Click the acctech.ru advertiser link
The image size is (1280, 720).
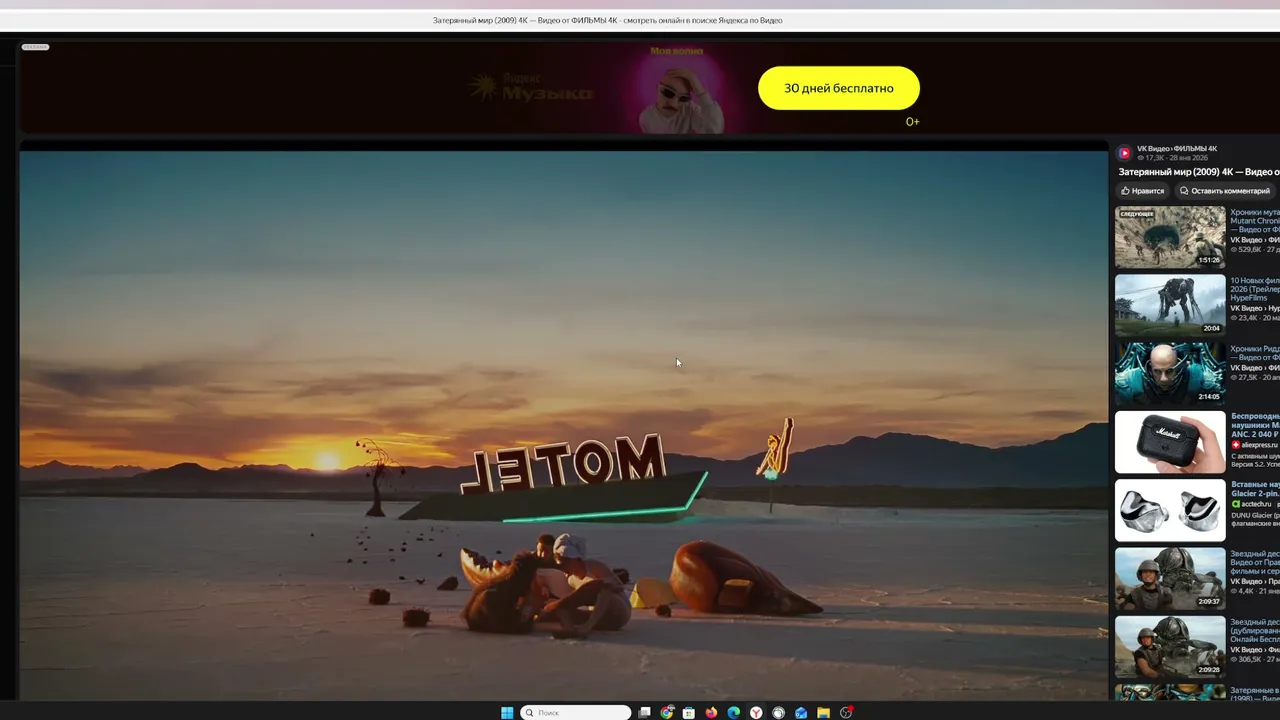(x=1255, y=504)
